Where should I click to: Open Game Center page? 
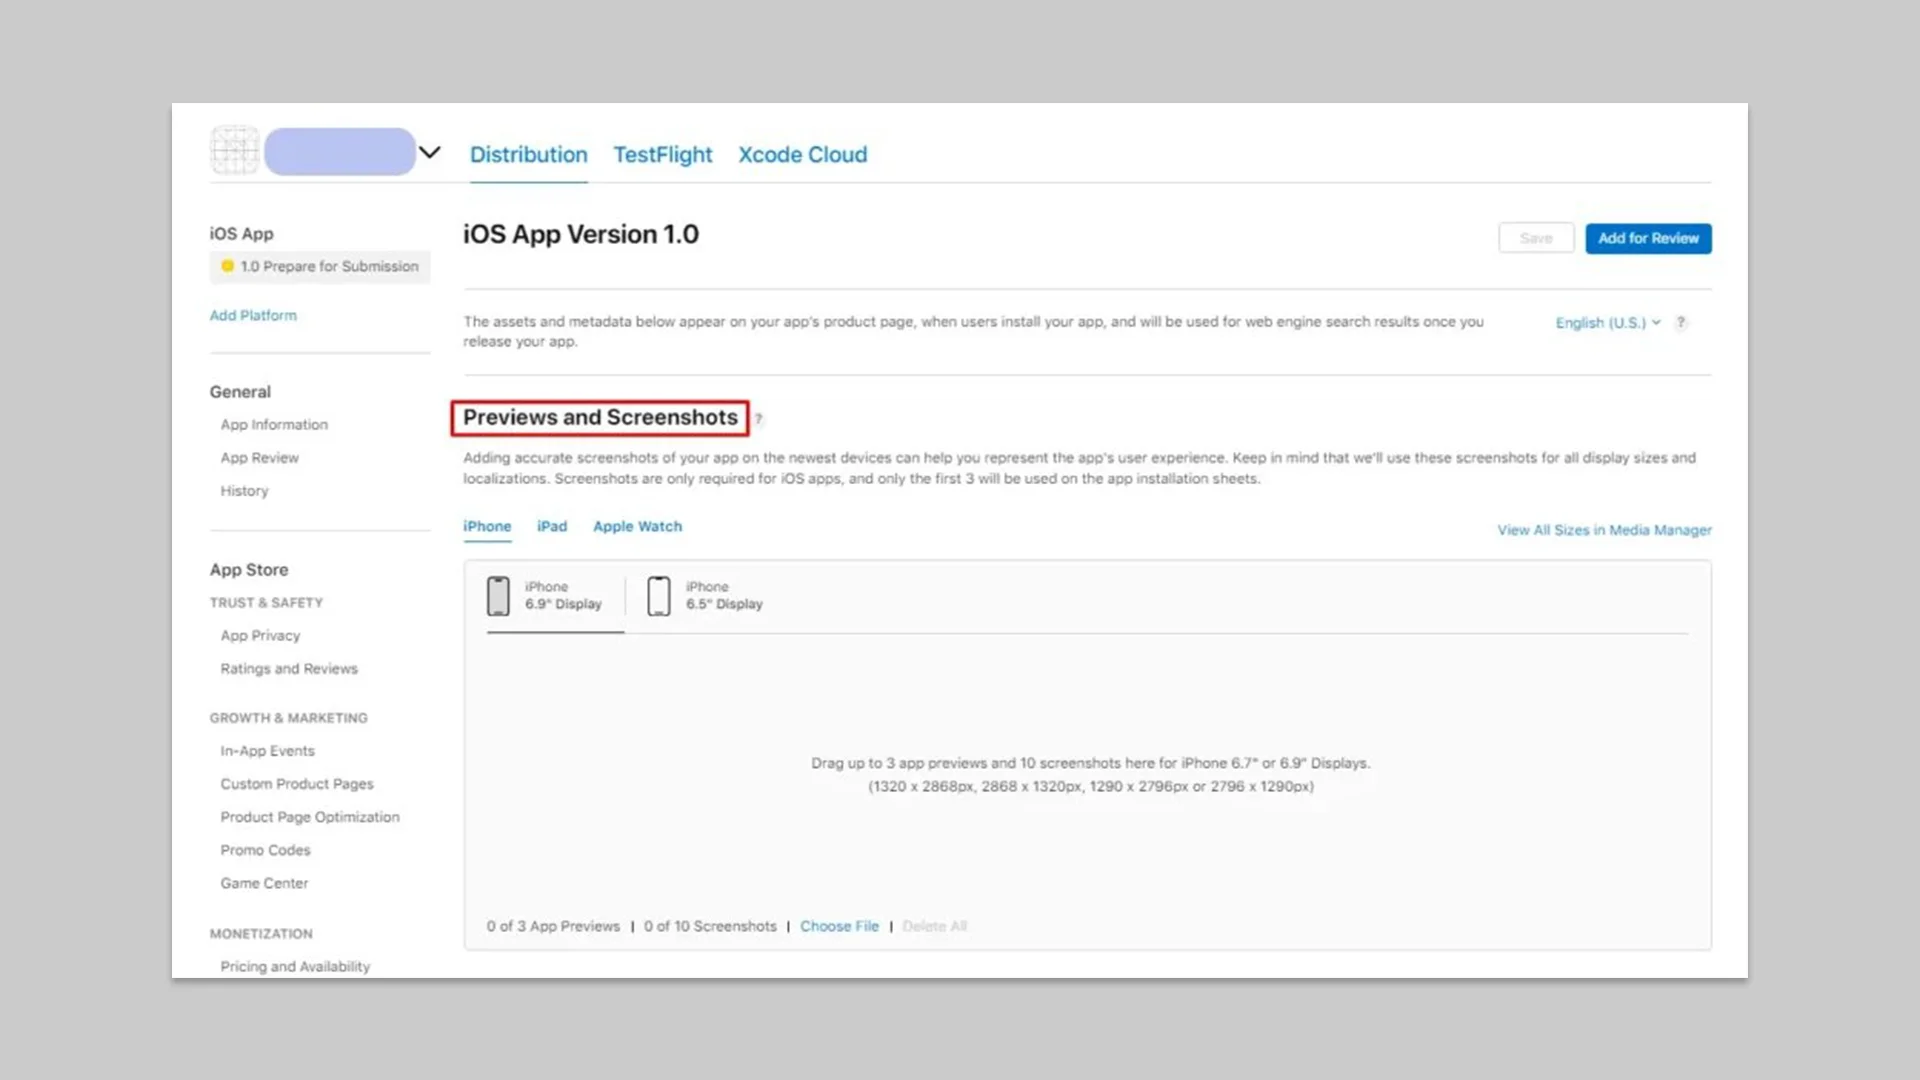(x=265, y=882)
